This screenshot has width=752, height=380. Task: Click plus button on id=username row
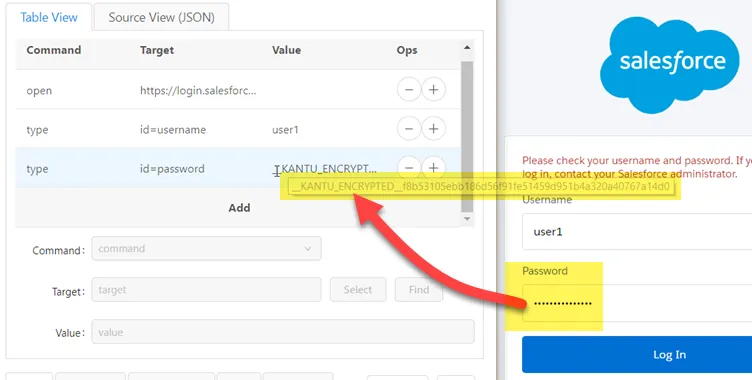coord(434,129)
